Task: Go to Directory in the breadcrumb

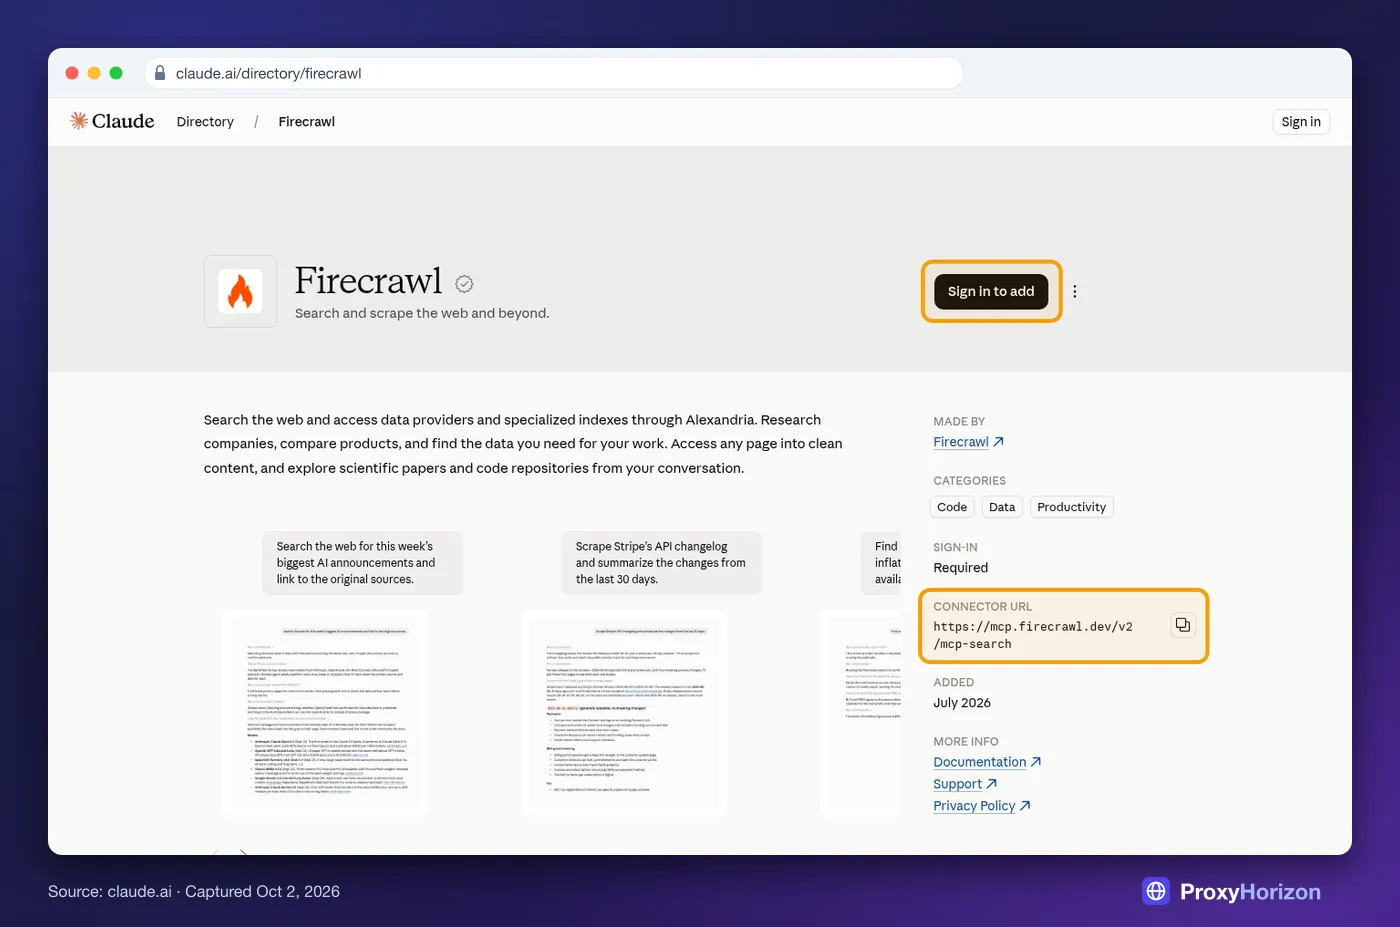Action: click(x=205, y=121)
